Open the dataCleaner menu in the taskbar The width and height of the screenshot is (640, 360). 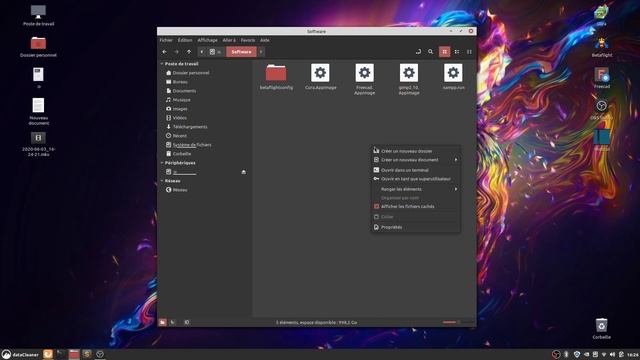point(20,354)
